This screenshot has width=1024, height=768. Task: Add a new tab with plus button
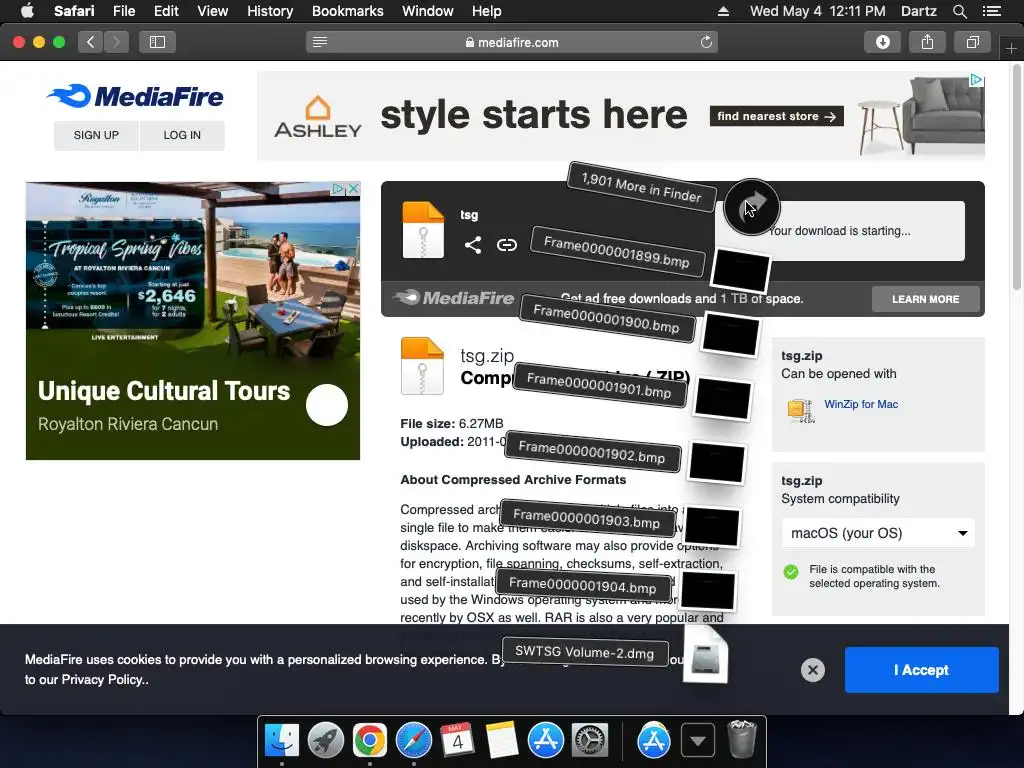1011,48
